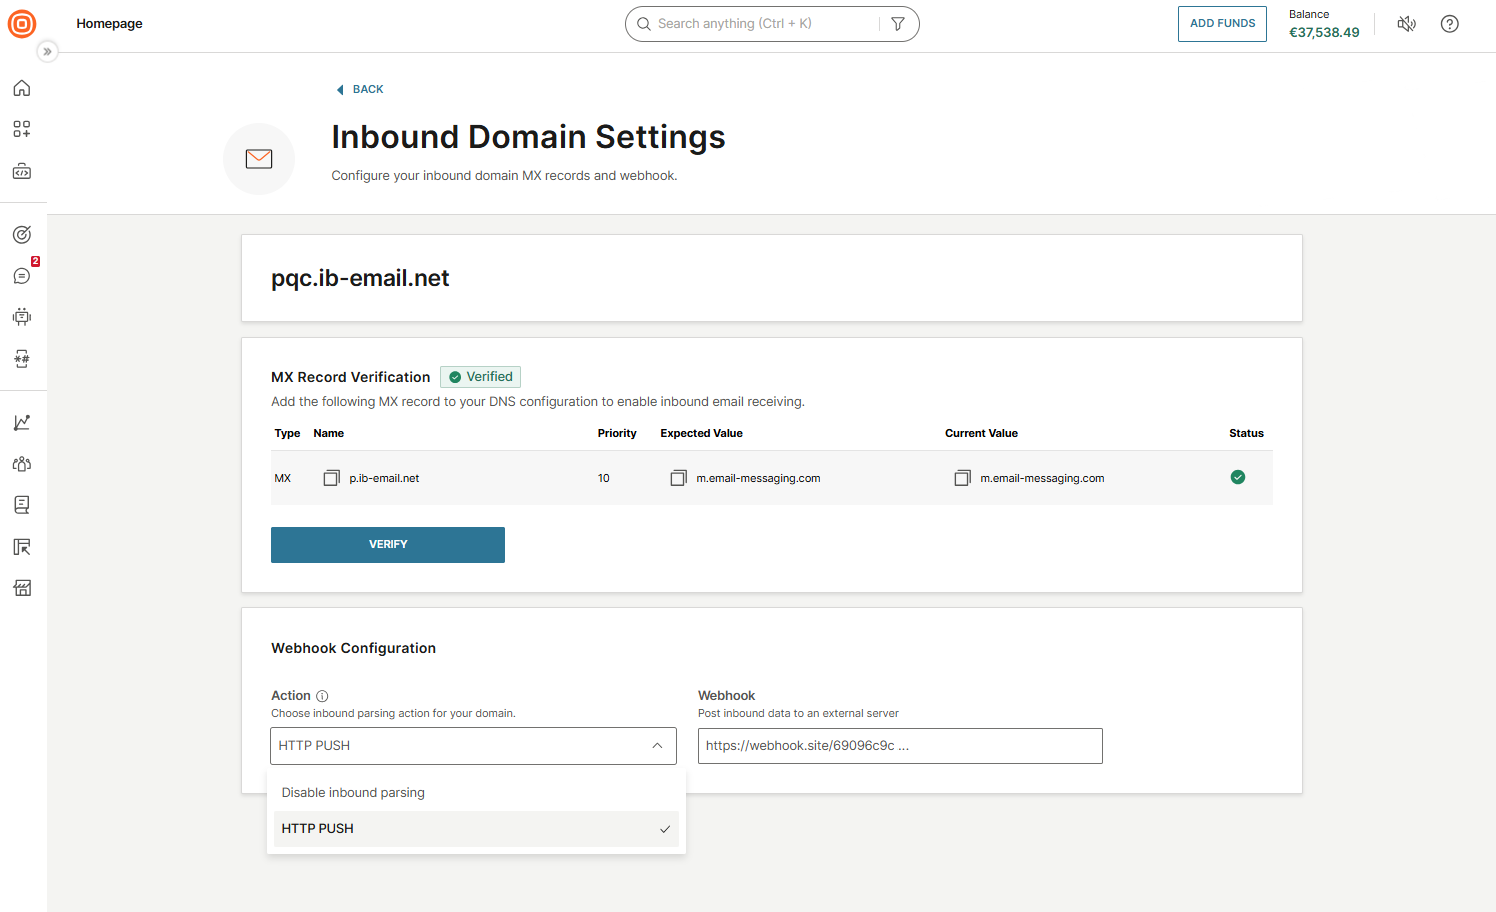Open help via the question mark icon
The height and width of the screenshot is (912, 1496).
click(x=1449, y=23)
